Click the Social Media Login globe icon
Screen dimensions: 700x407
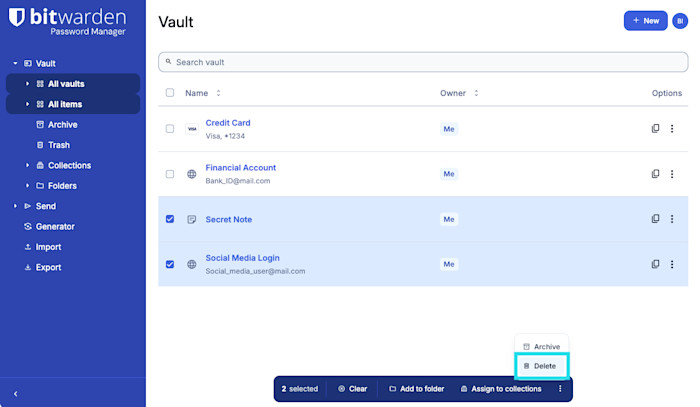(x=192, y=264)
